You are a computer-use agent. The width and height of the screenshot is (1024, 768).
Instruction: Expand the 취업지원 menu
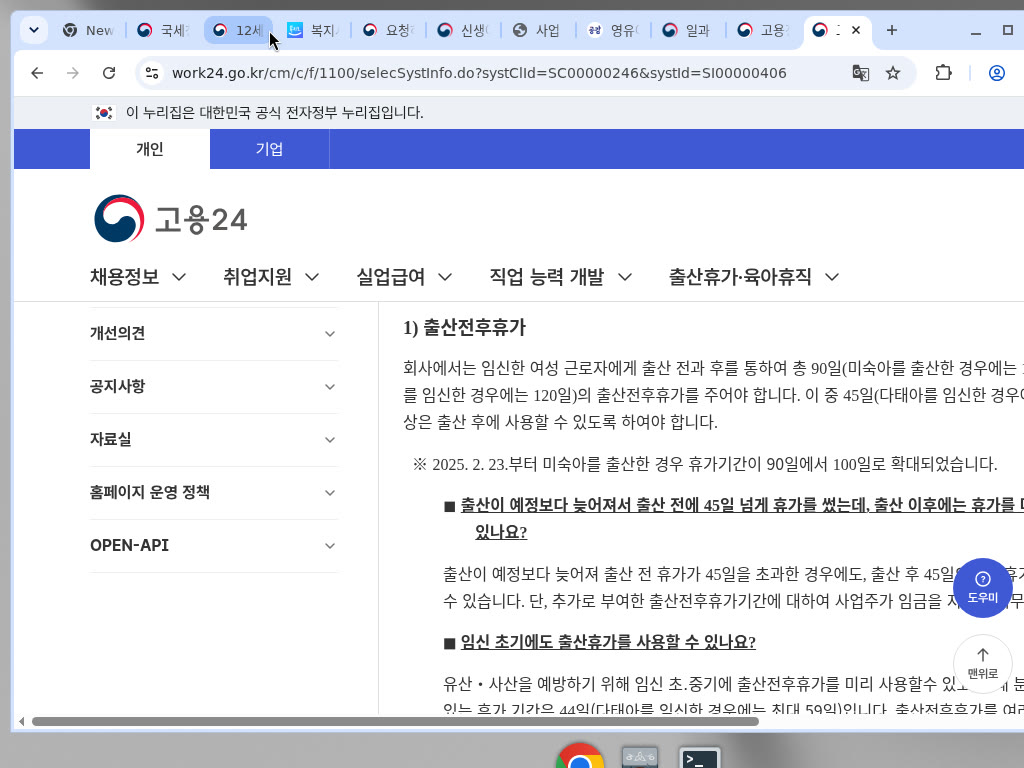tap(271, 277)
